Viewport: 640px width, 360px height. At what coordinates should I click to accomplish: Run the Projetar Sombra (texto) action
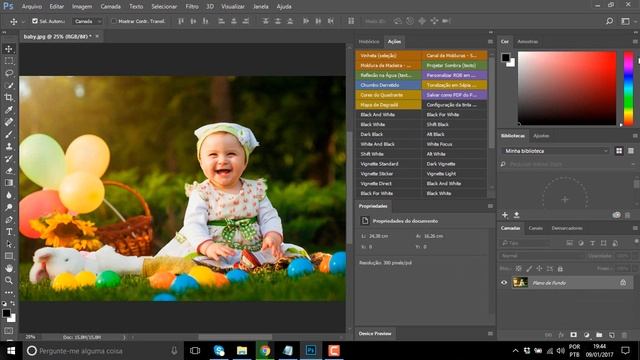454,65
